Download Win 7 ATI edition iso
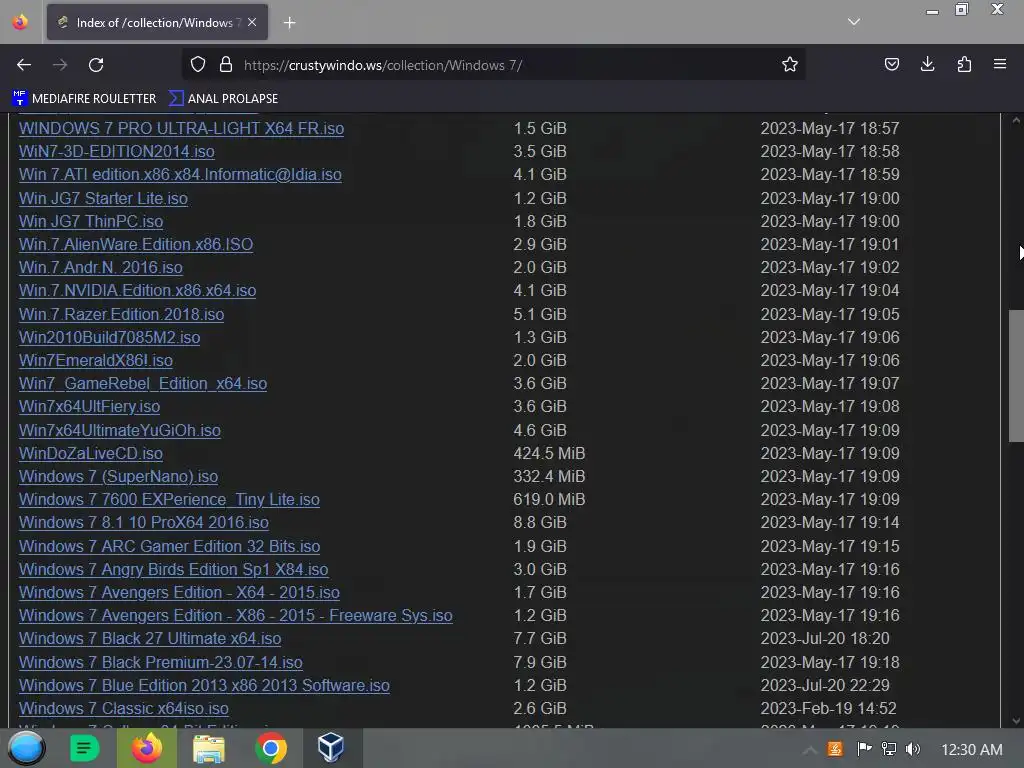Image resolution: width=1024 pixels, height=768 pixels. tap(180, 174)
